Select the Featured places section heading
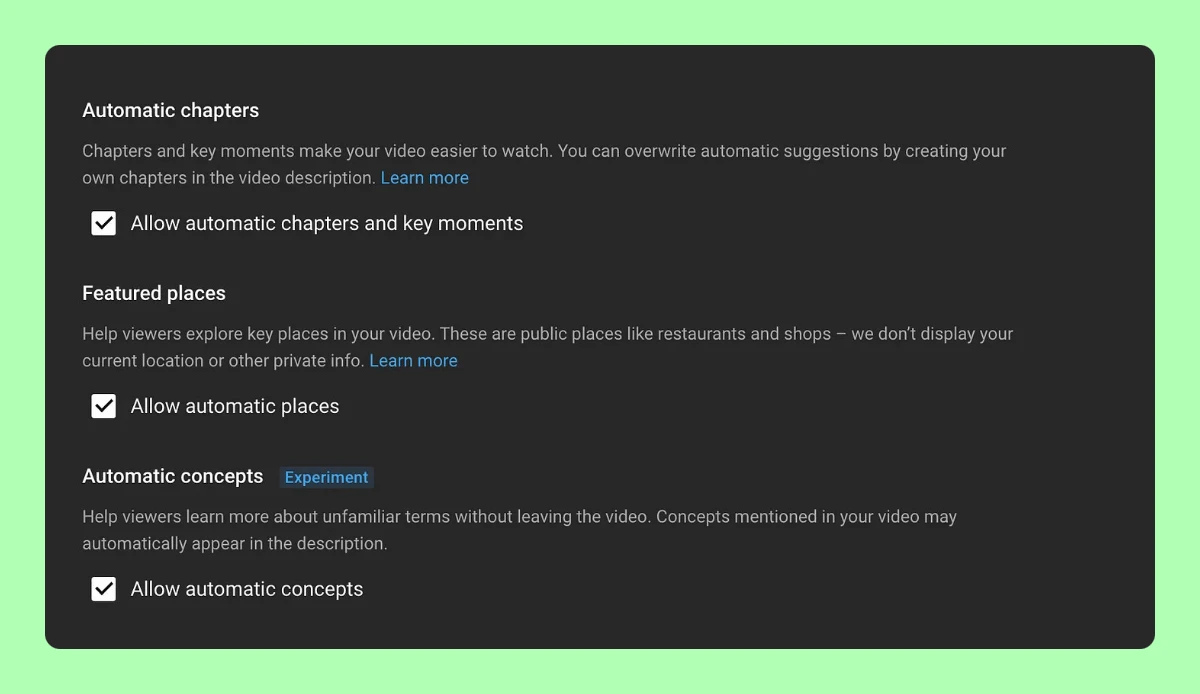1200x694 pixels. pos(154,293)
